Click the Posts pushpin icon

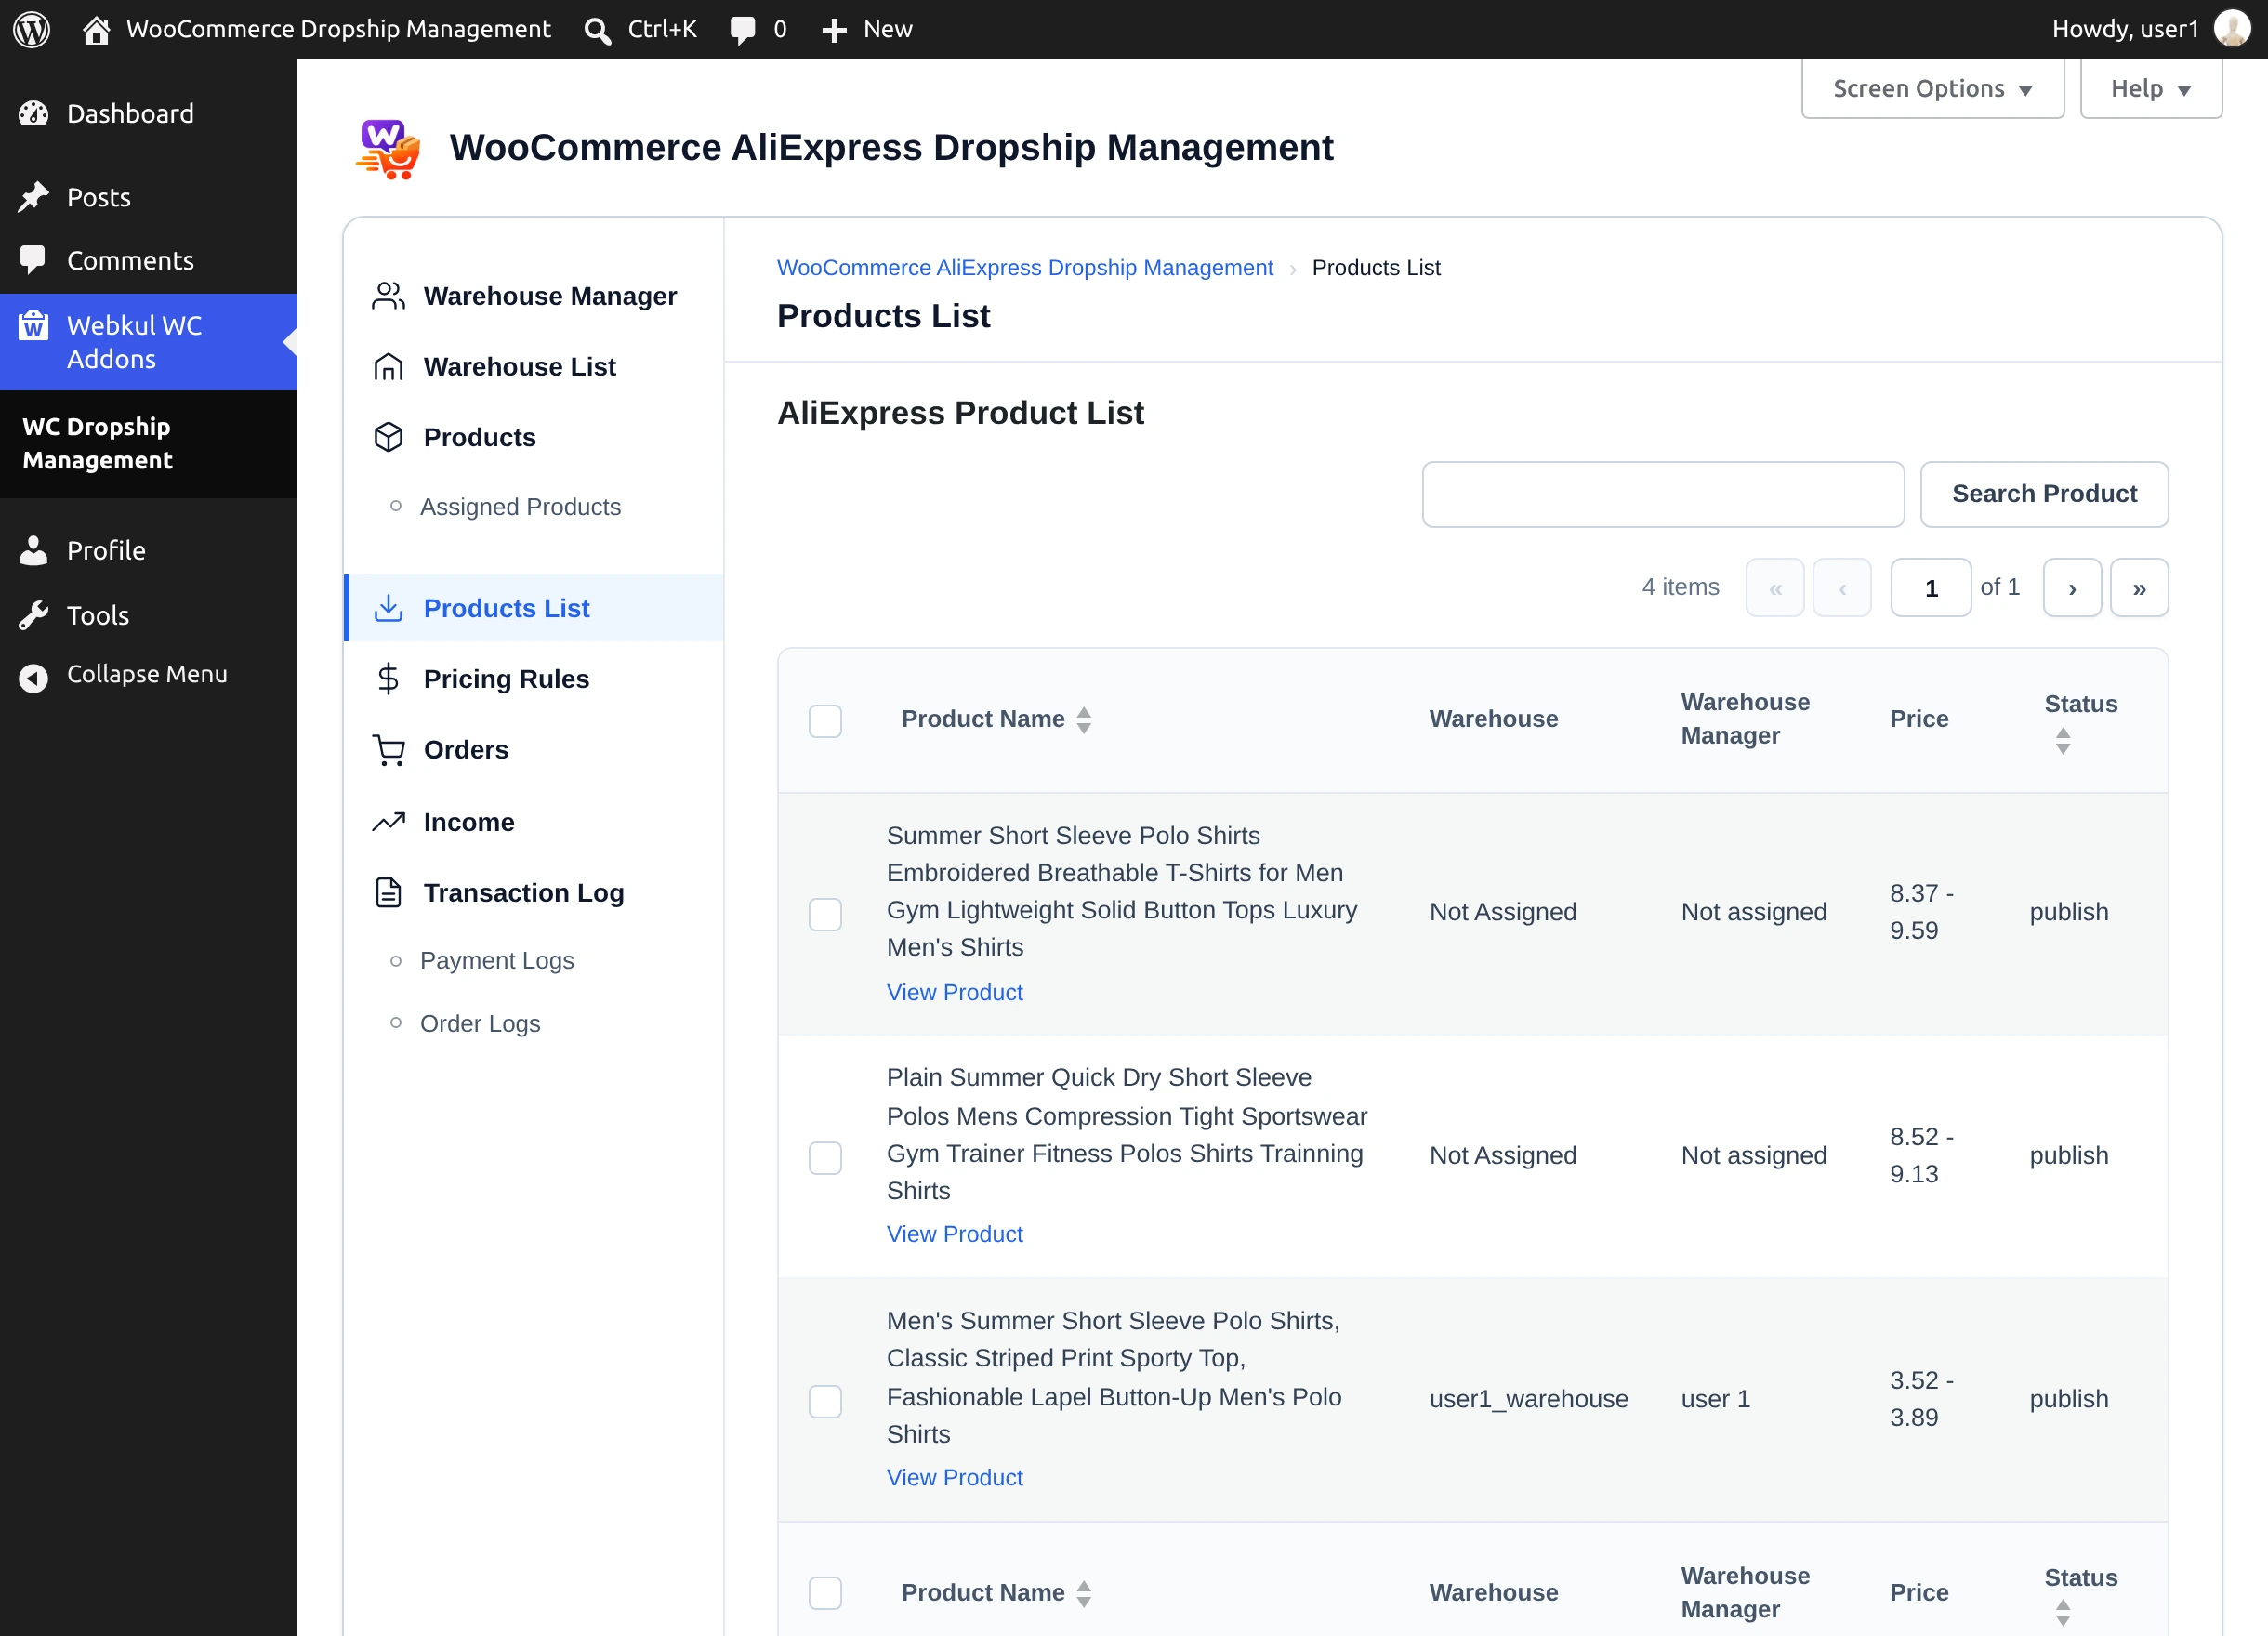34,197
